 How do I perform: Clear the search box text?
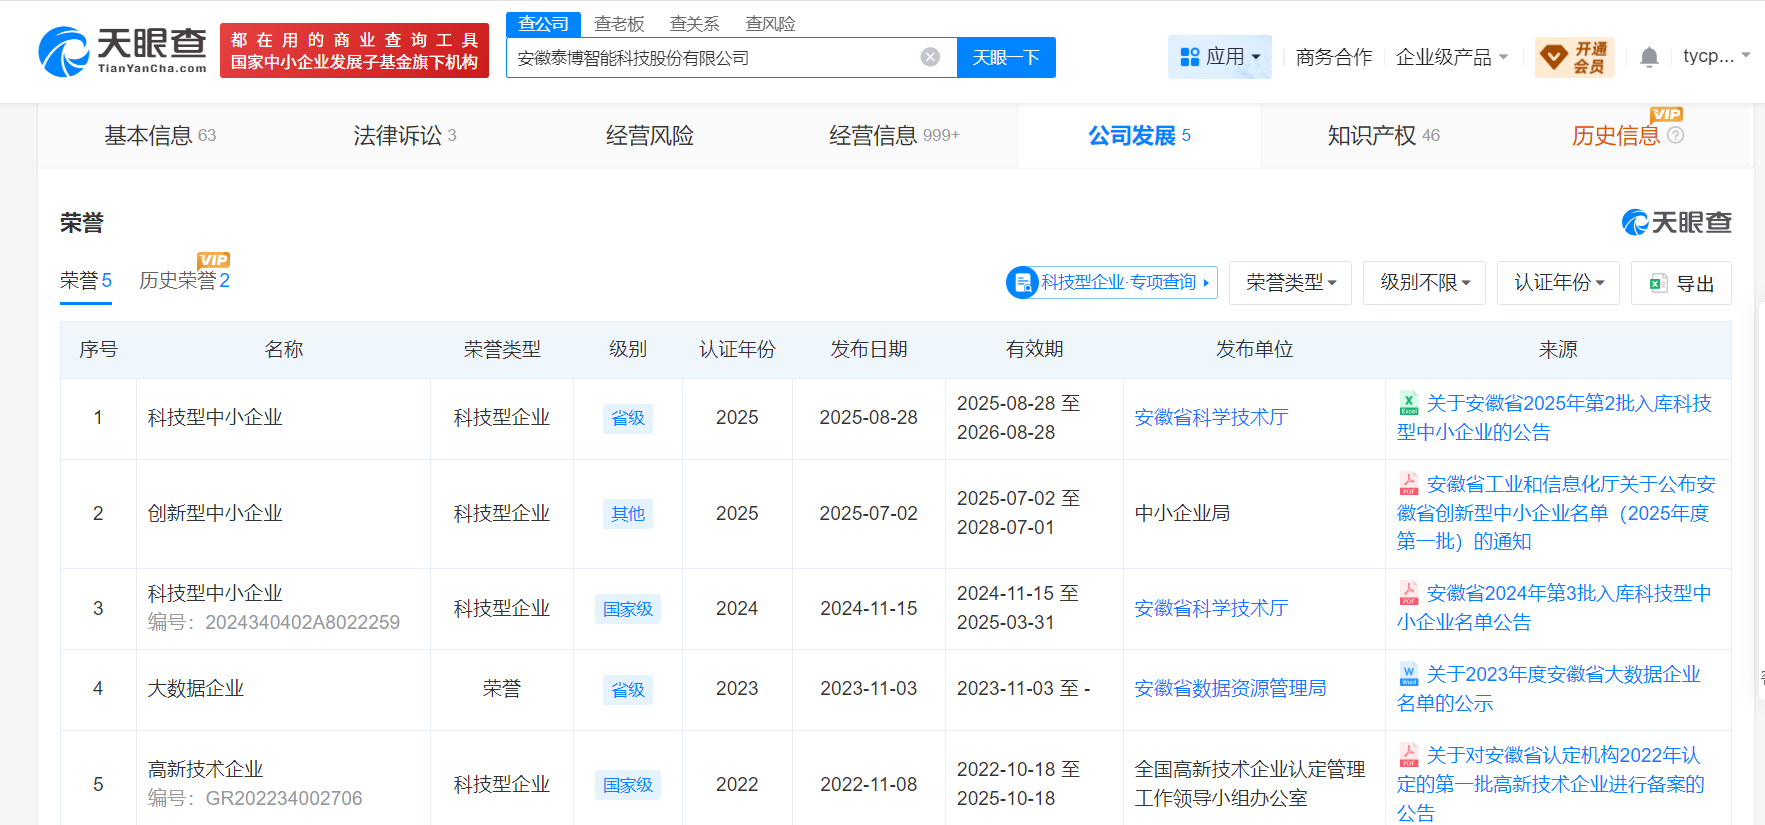pyautogui.click(x=930, y=57)
